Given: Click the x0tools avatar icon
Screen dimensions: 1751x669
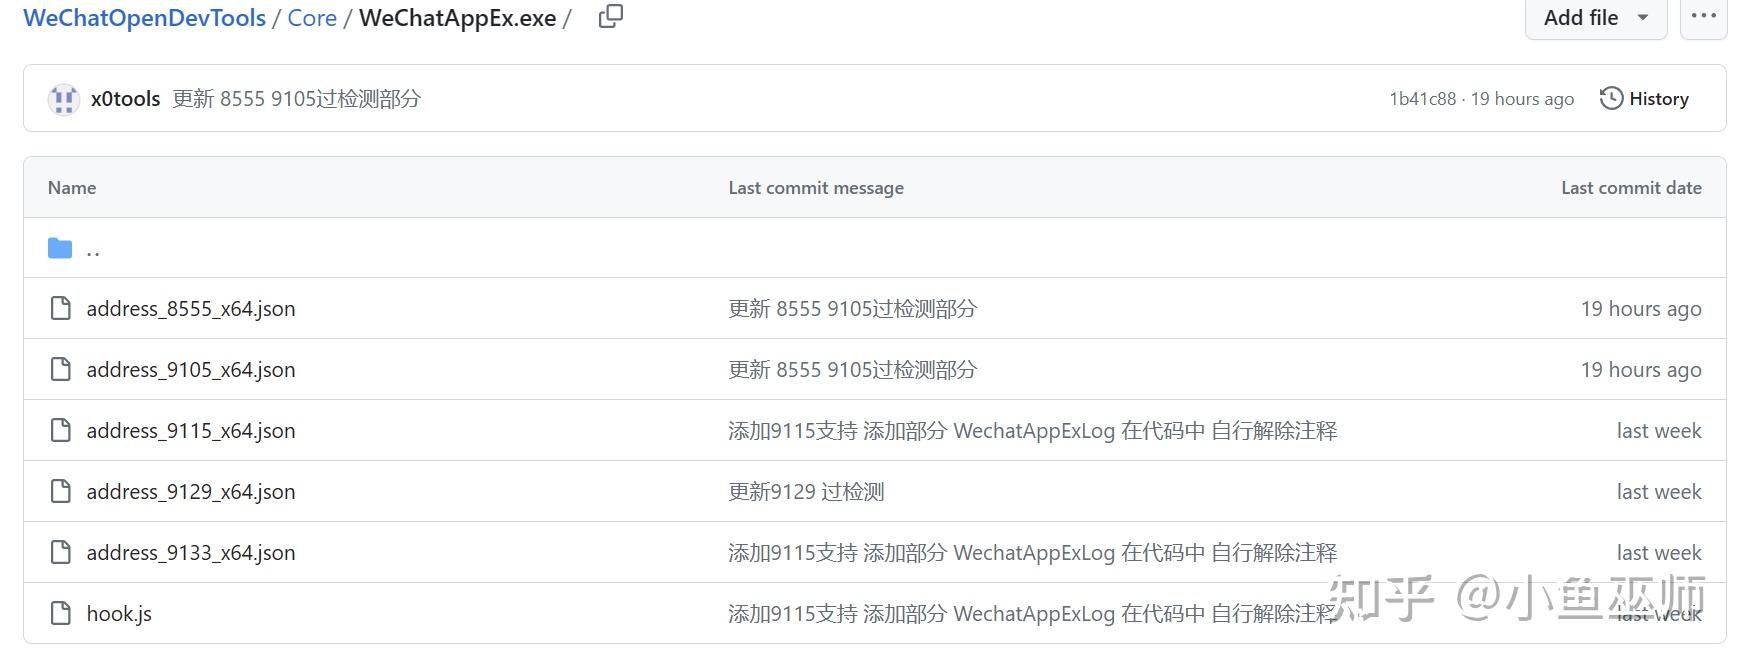Looking at the screenshot, I should [x=64, y=99].
